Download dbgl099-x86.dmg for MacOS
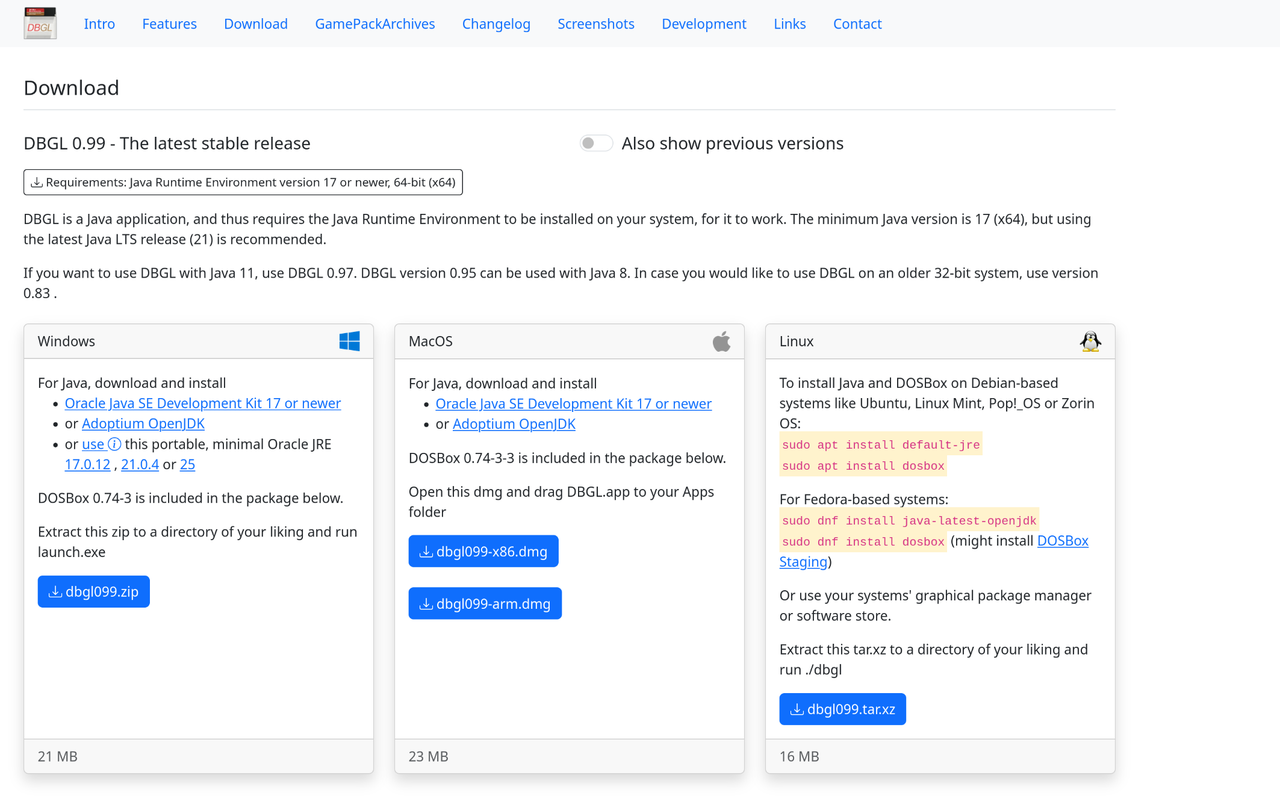The width and height of the screenshot is (1280, 801). tap(484, 552)
